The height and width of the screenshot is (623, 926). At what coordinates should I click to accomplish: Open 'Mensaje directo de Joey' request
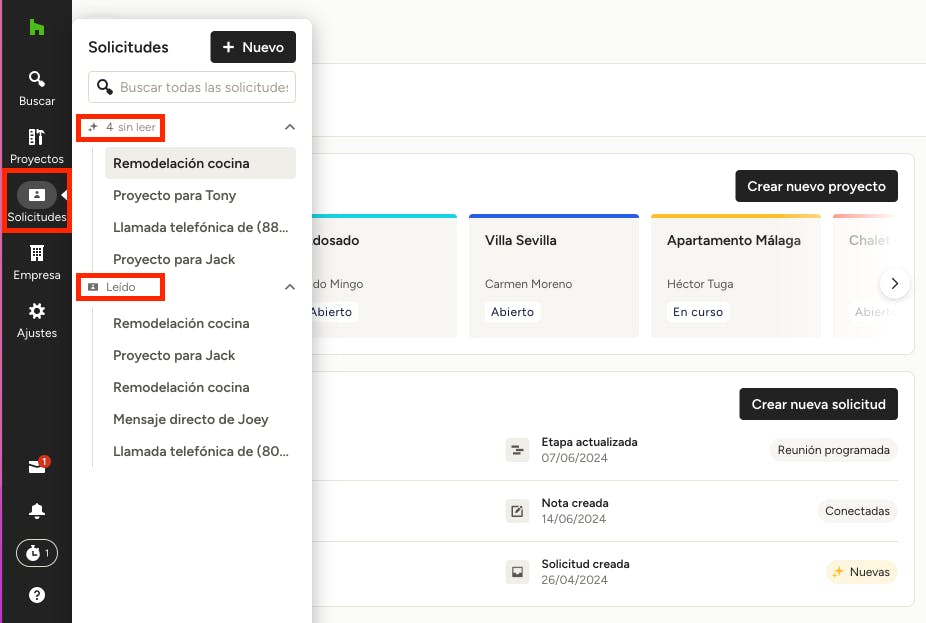[x=191, y=419]
